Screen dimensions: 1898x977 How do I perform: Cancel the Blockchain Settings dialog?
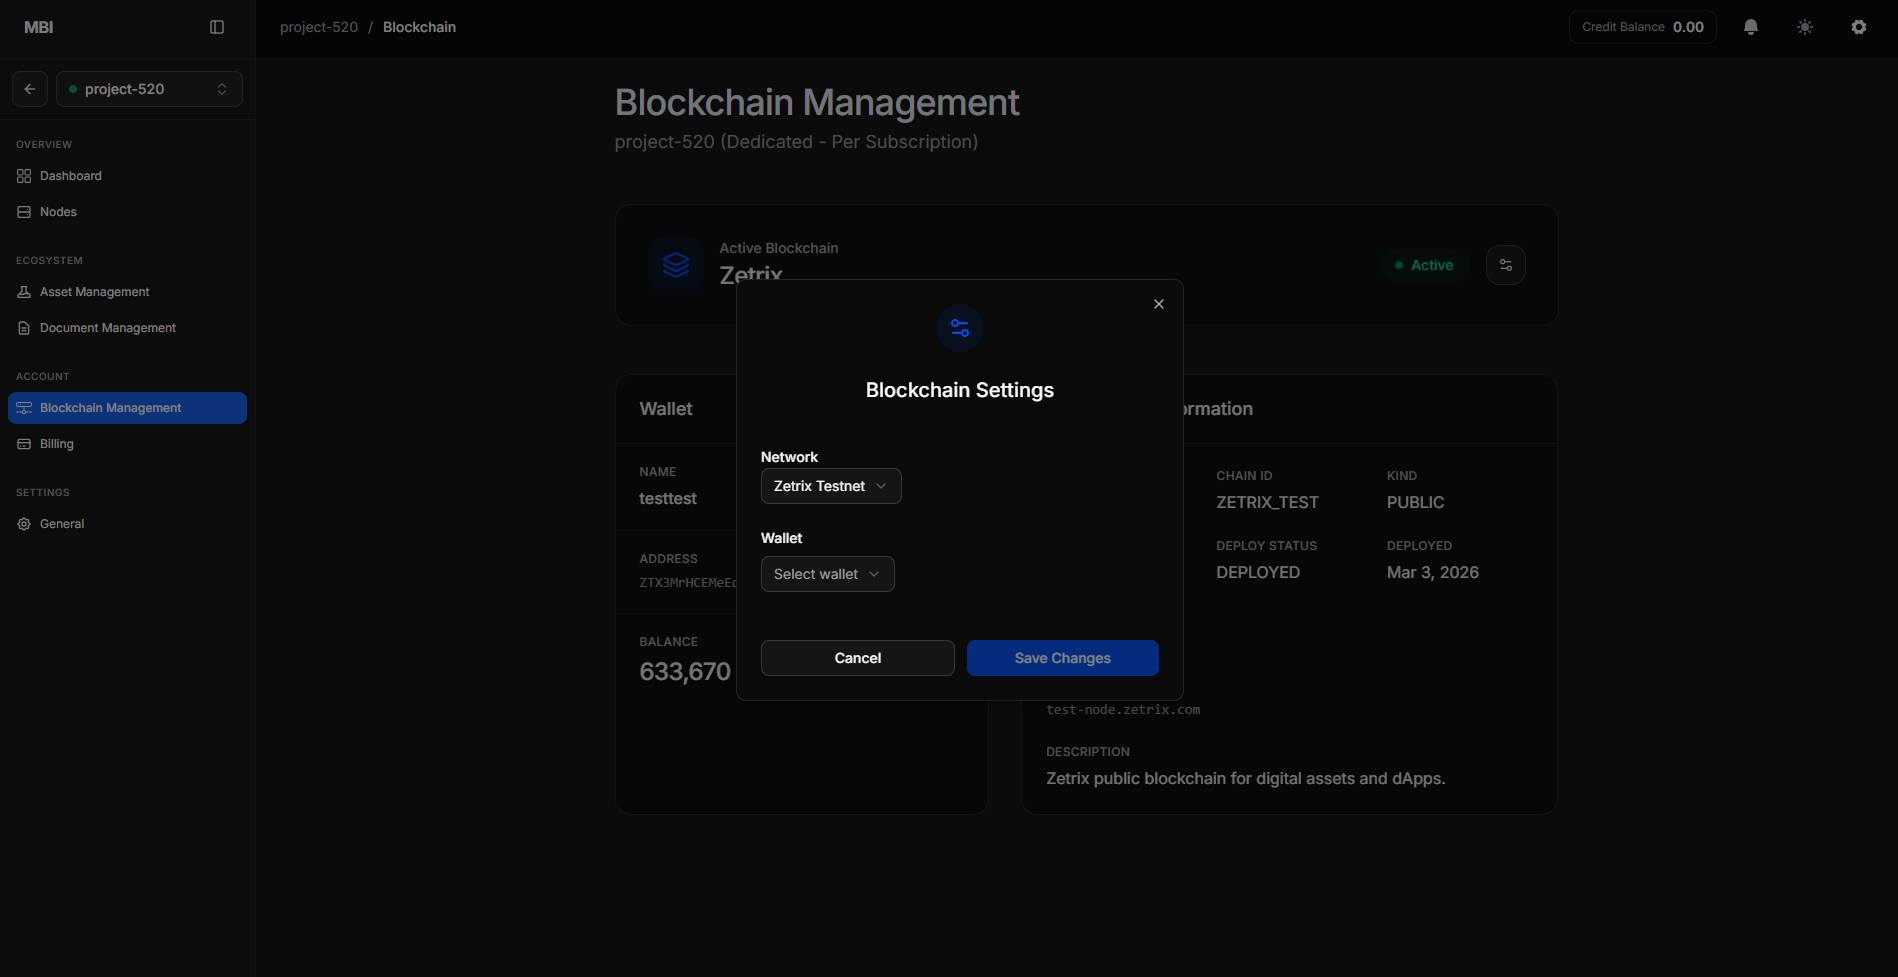click(857, 657)
